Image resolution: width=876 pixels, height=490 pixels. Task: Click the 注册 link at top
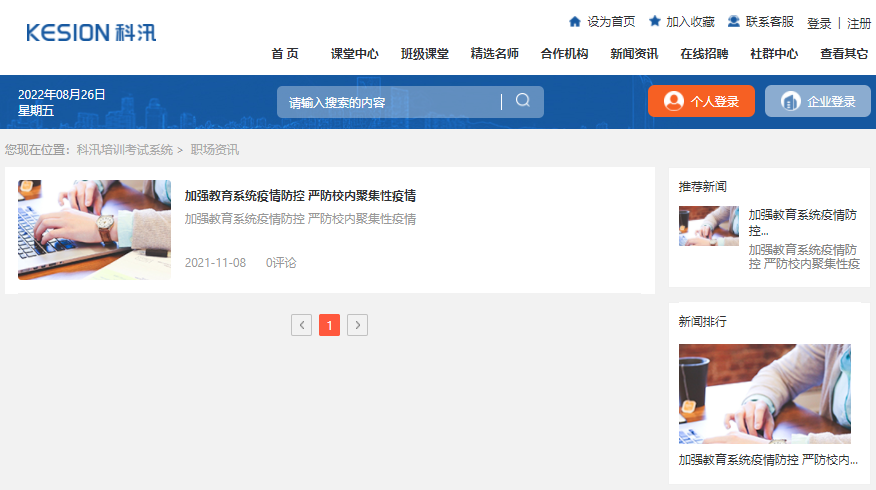coord(859,23)
